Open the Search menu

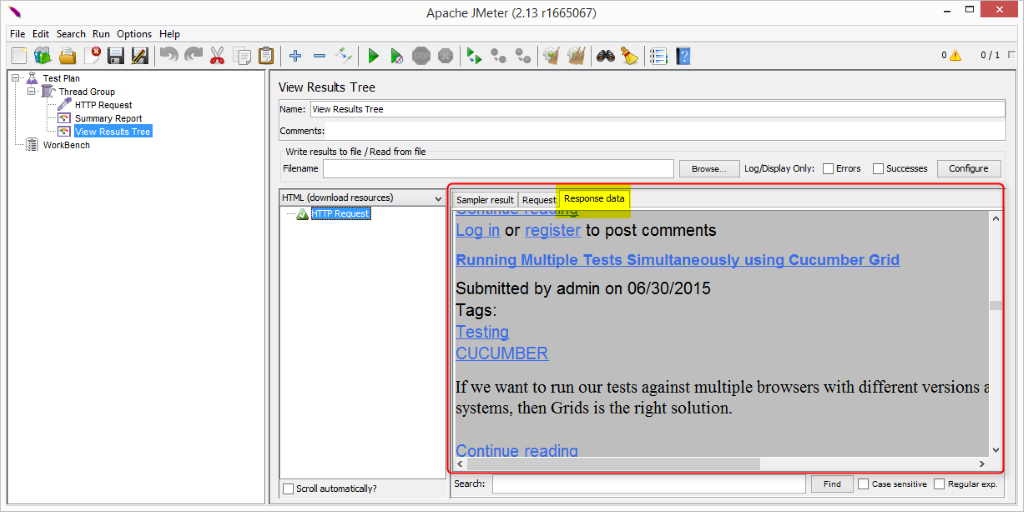[71, 34]
